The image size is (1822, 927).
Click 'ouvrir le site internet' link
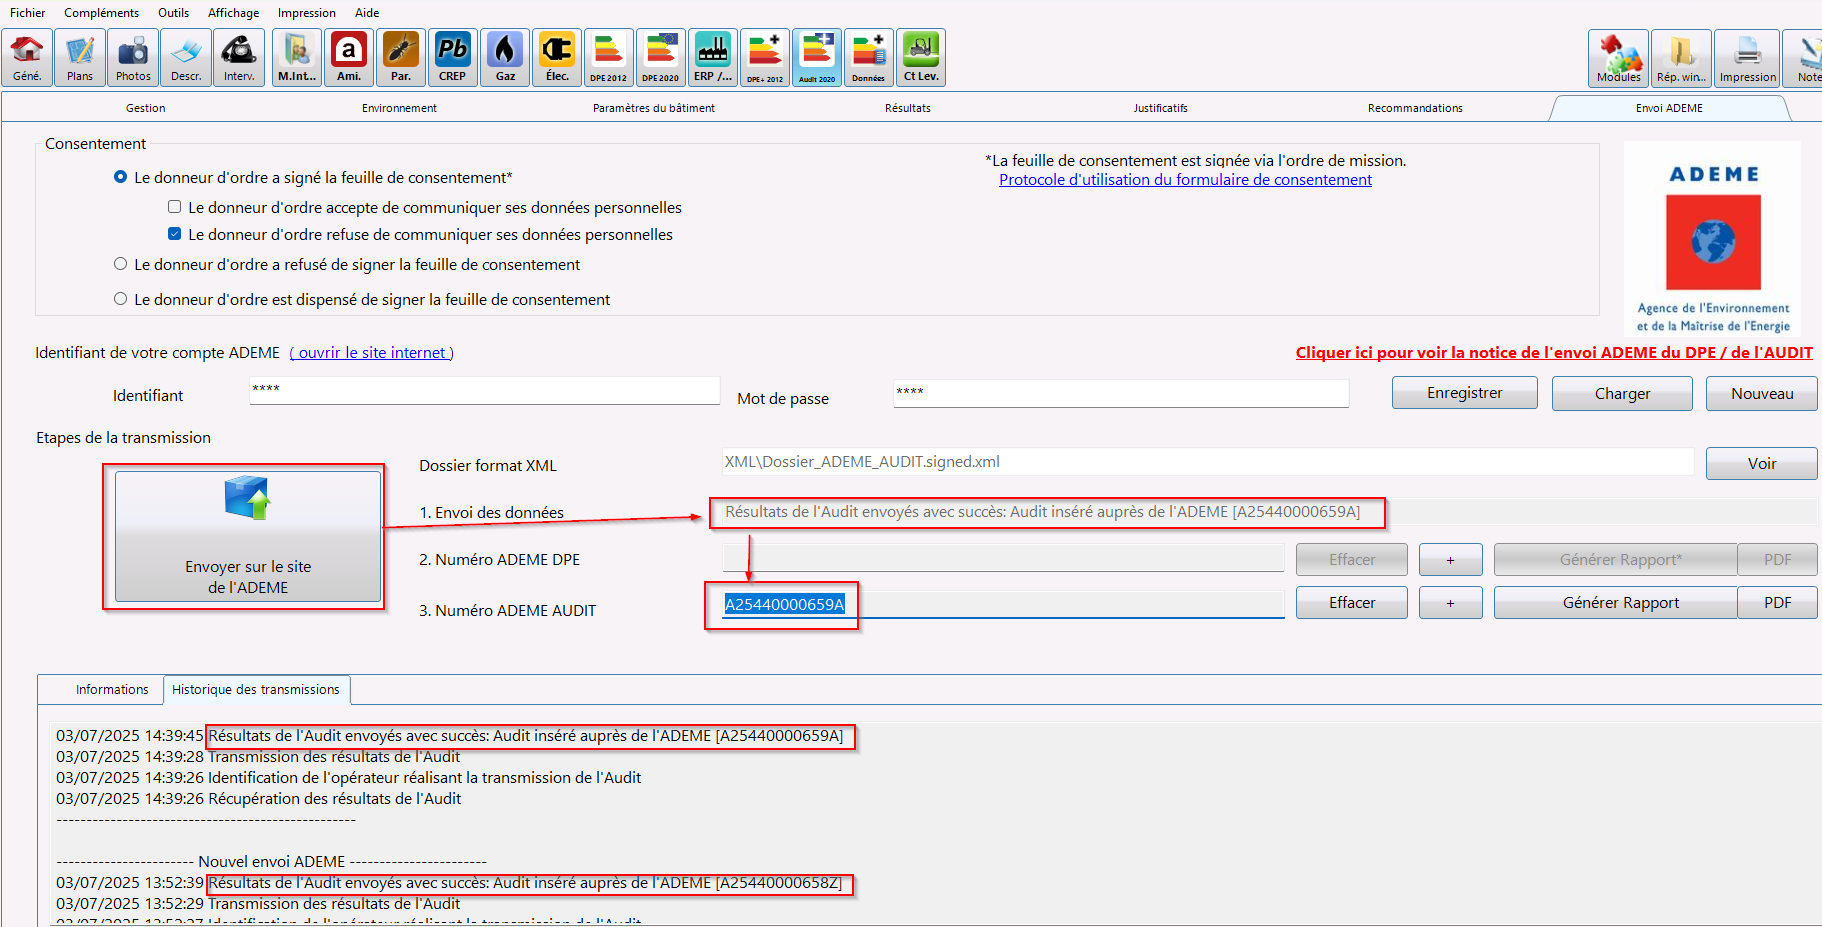(x=372, y=353)
